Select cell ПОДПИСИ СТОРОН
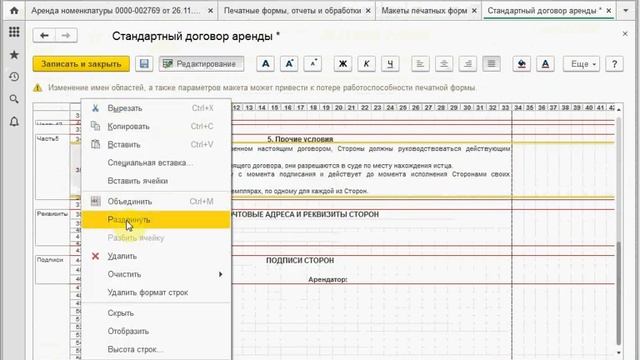Image resolution: width=640 pixels, height=360 pixels. coord(300,260)
